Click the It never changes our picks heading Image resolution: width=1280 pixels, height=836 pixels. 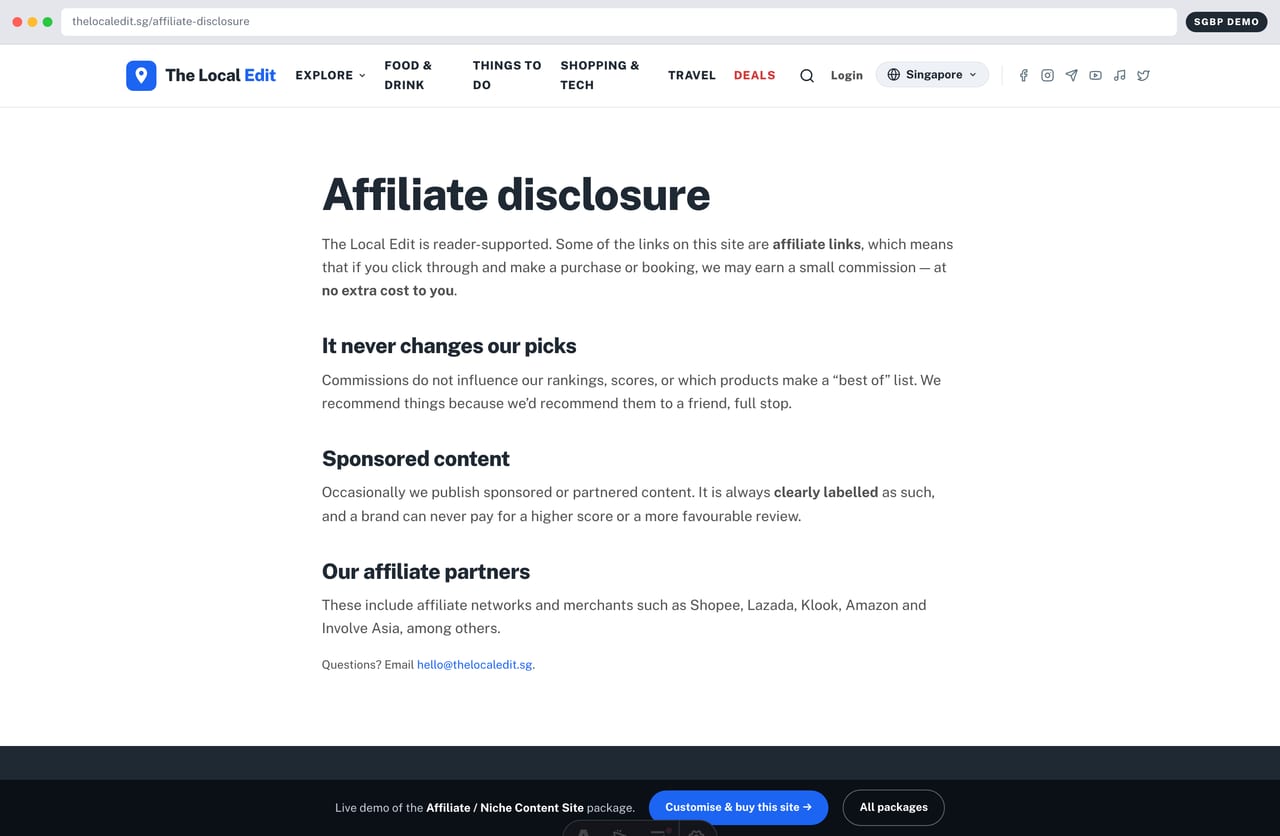pyautogui.click(x=449, y=346)
